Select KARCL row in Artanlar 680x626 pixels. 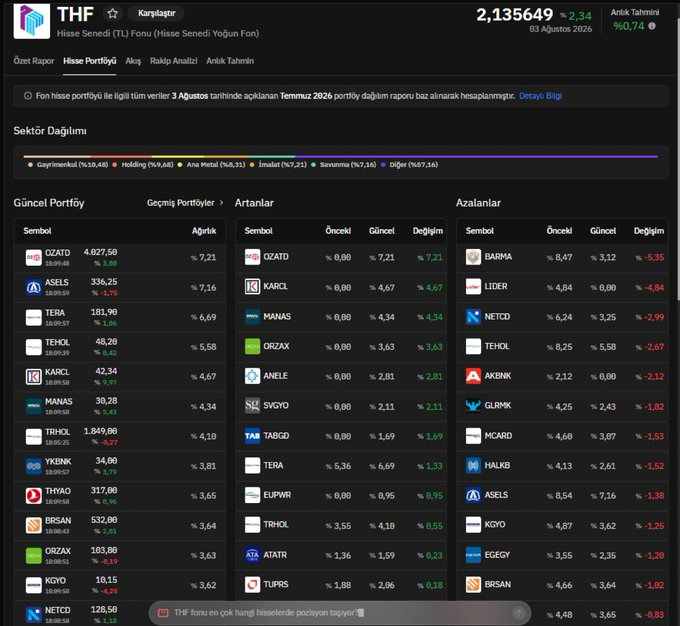pos(341,287)
